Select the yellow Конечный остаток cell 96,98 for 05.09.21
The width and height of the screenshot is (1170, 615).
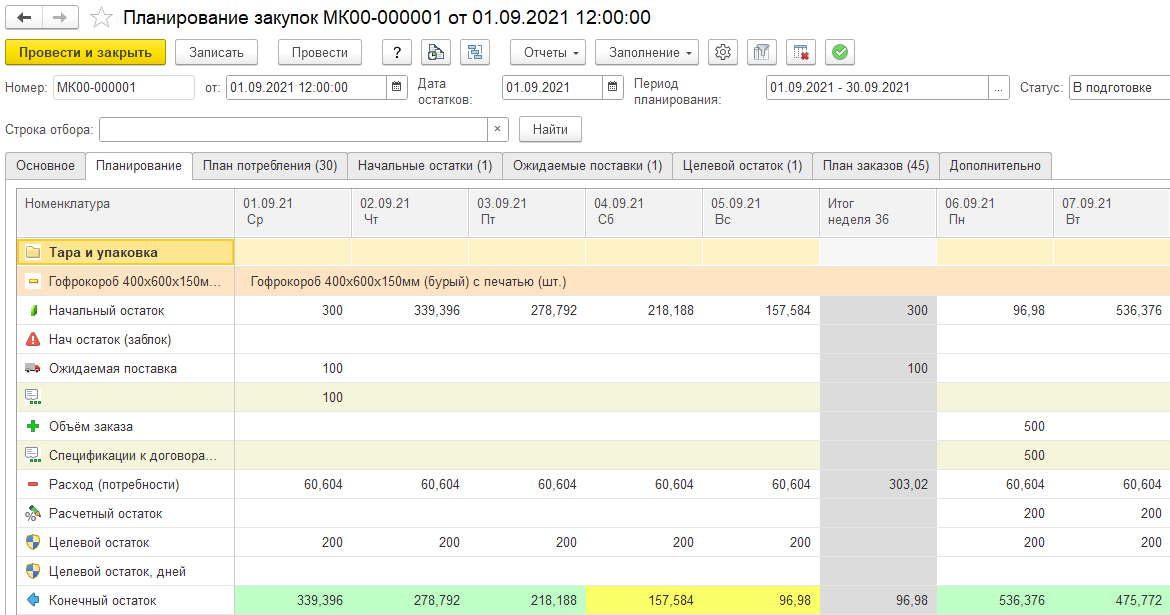(x=761, y=600)
